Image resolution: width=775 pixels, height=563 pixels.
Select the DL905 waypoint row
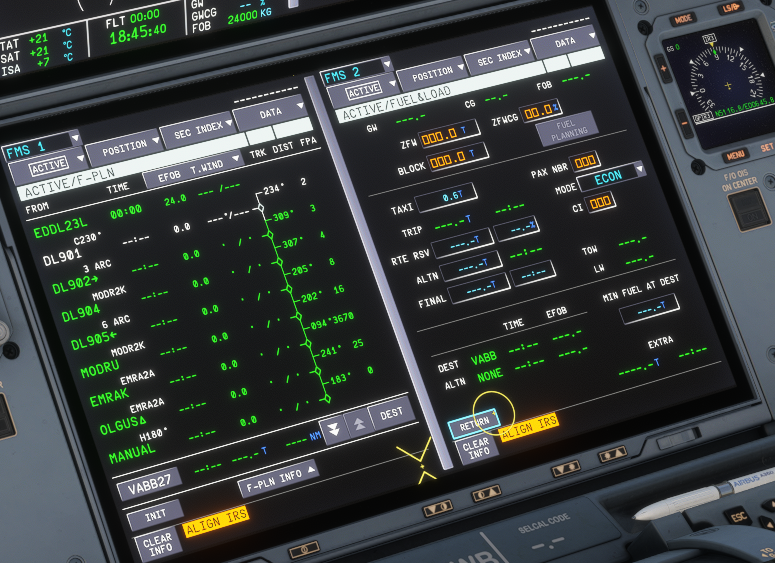click(x=94, y=341)
